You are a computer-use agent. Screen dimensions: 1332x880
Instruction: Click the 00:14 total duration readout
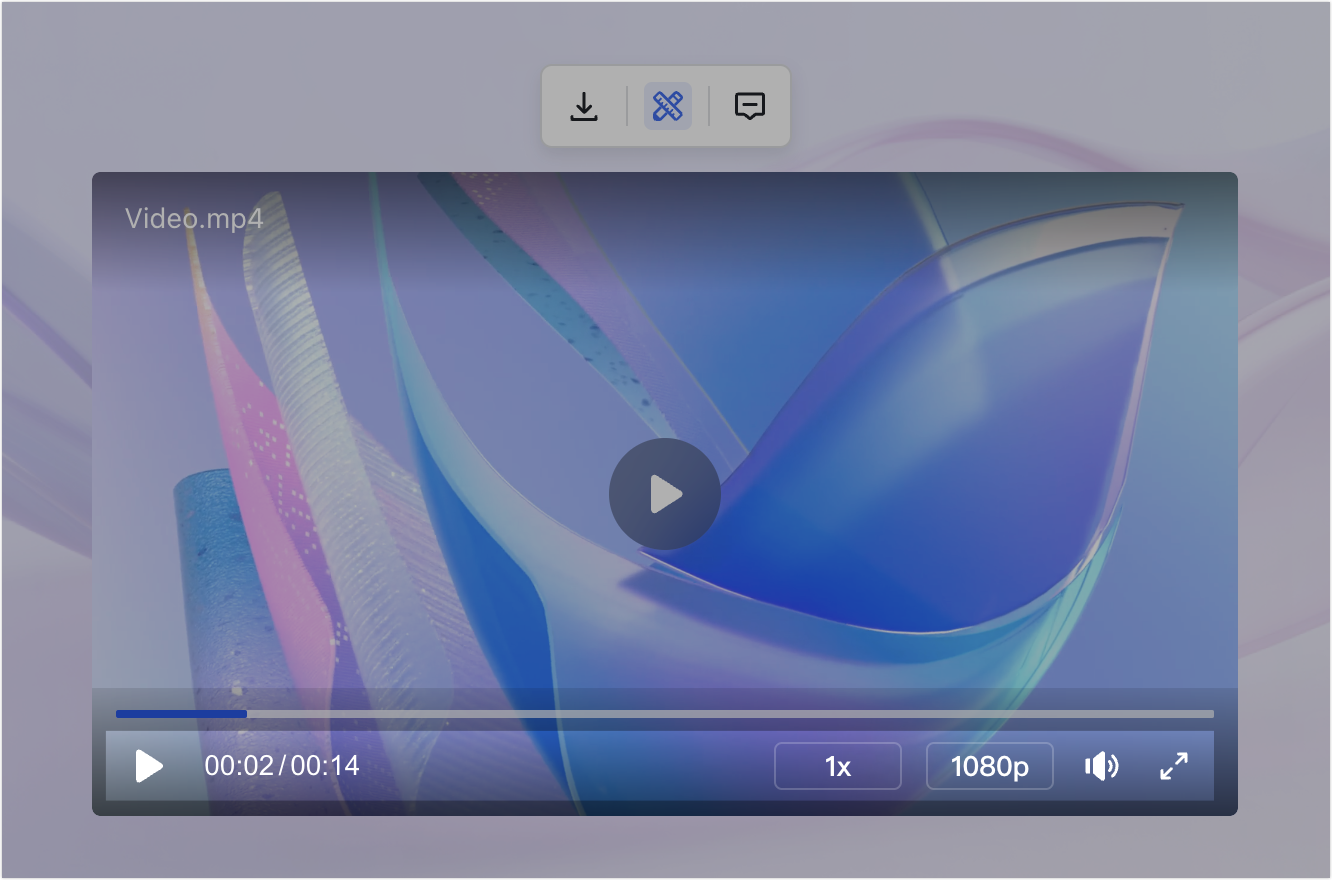coord(325,766)
